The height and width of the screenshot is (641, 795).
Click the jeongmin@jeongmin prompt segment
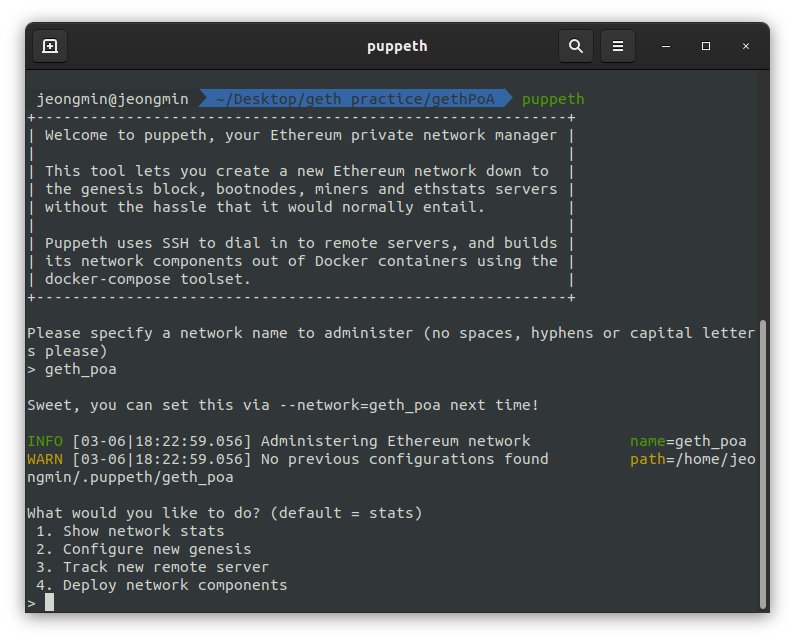[112, 99]
